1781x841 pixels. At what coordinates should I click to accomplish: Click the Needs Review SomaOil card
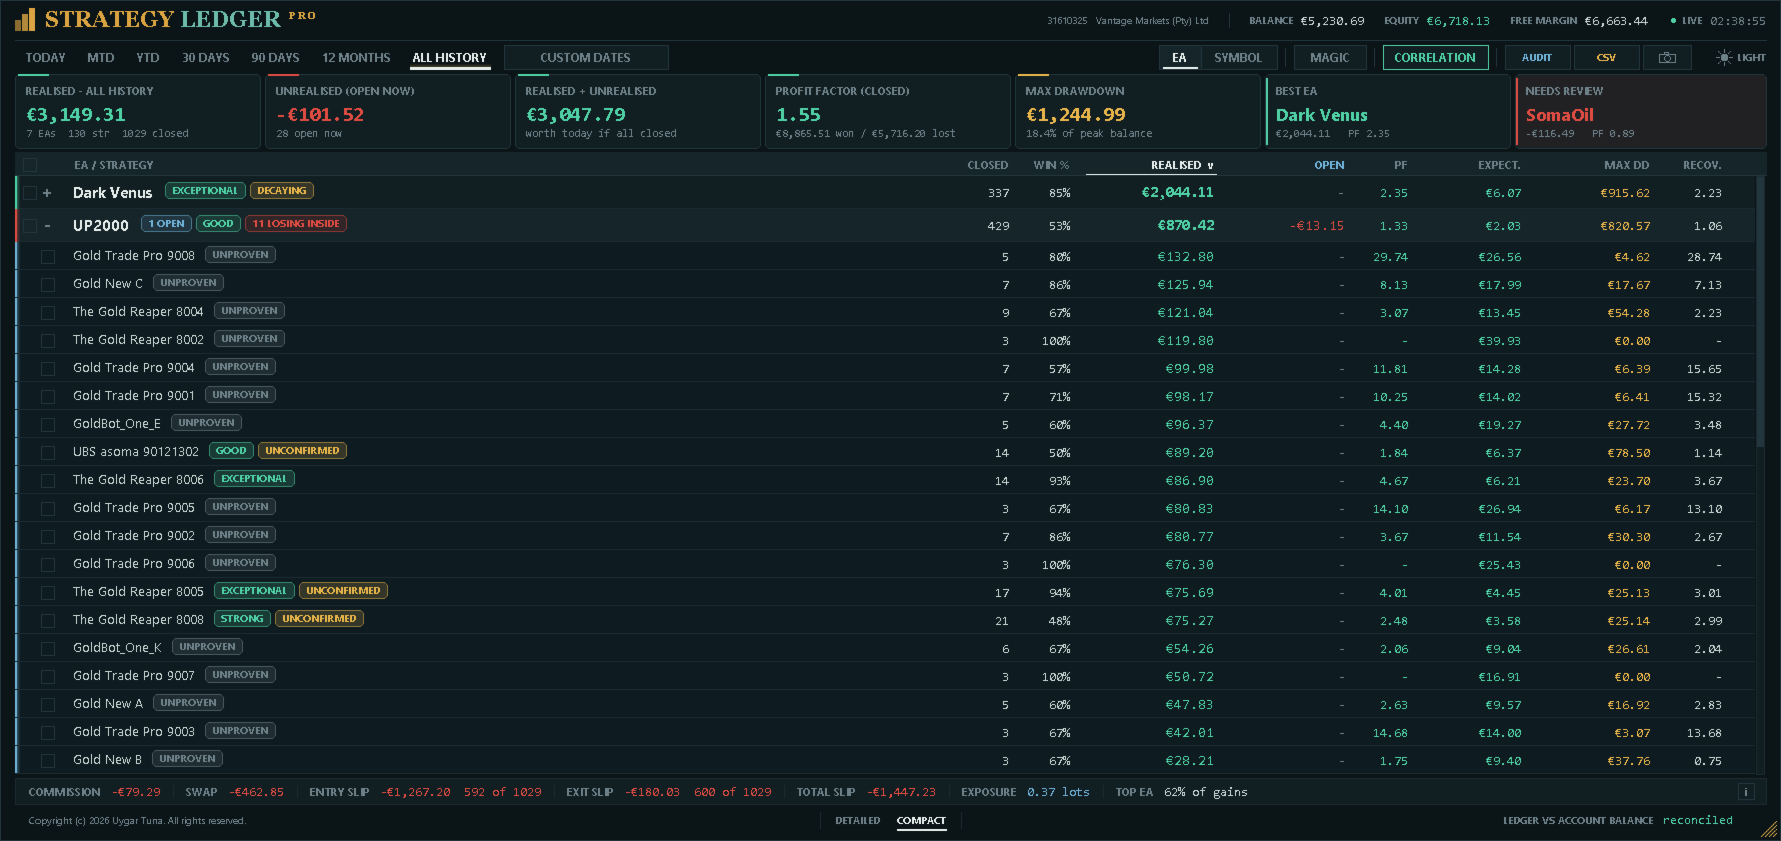[1640, 112]
